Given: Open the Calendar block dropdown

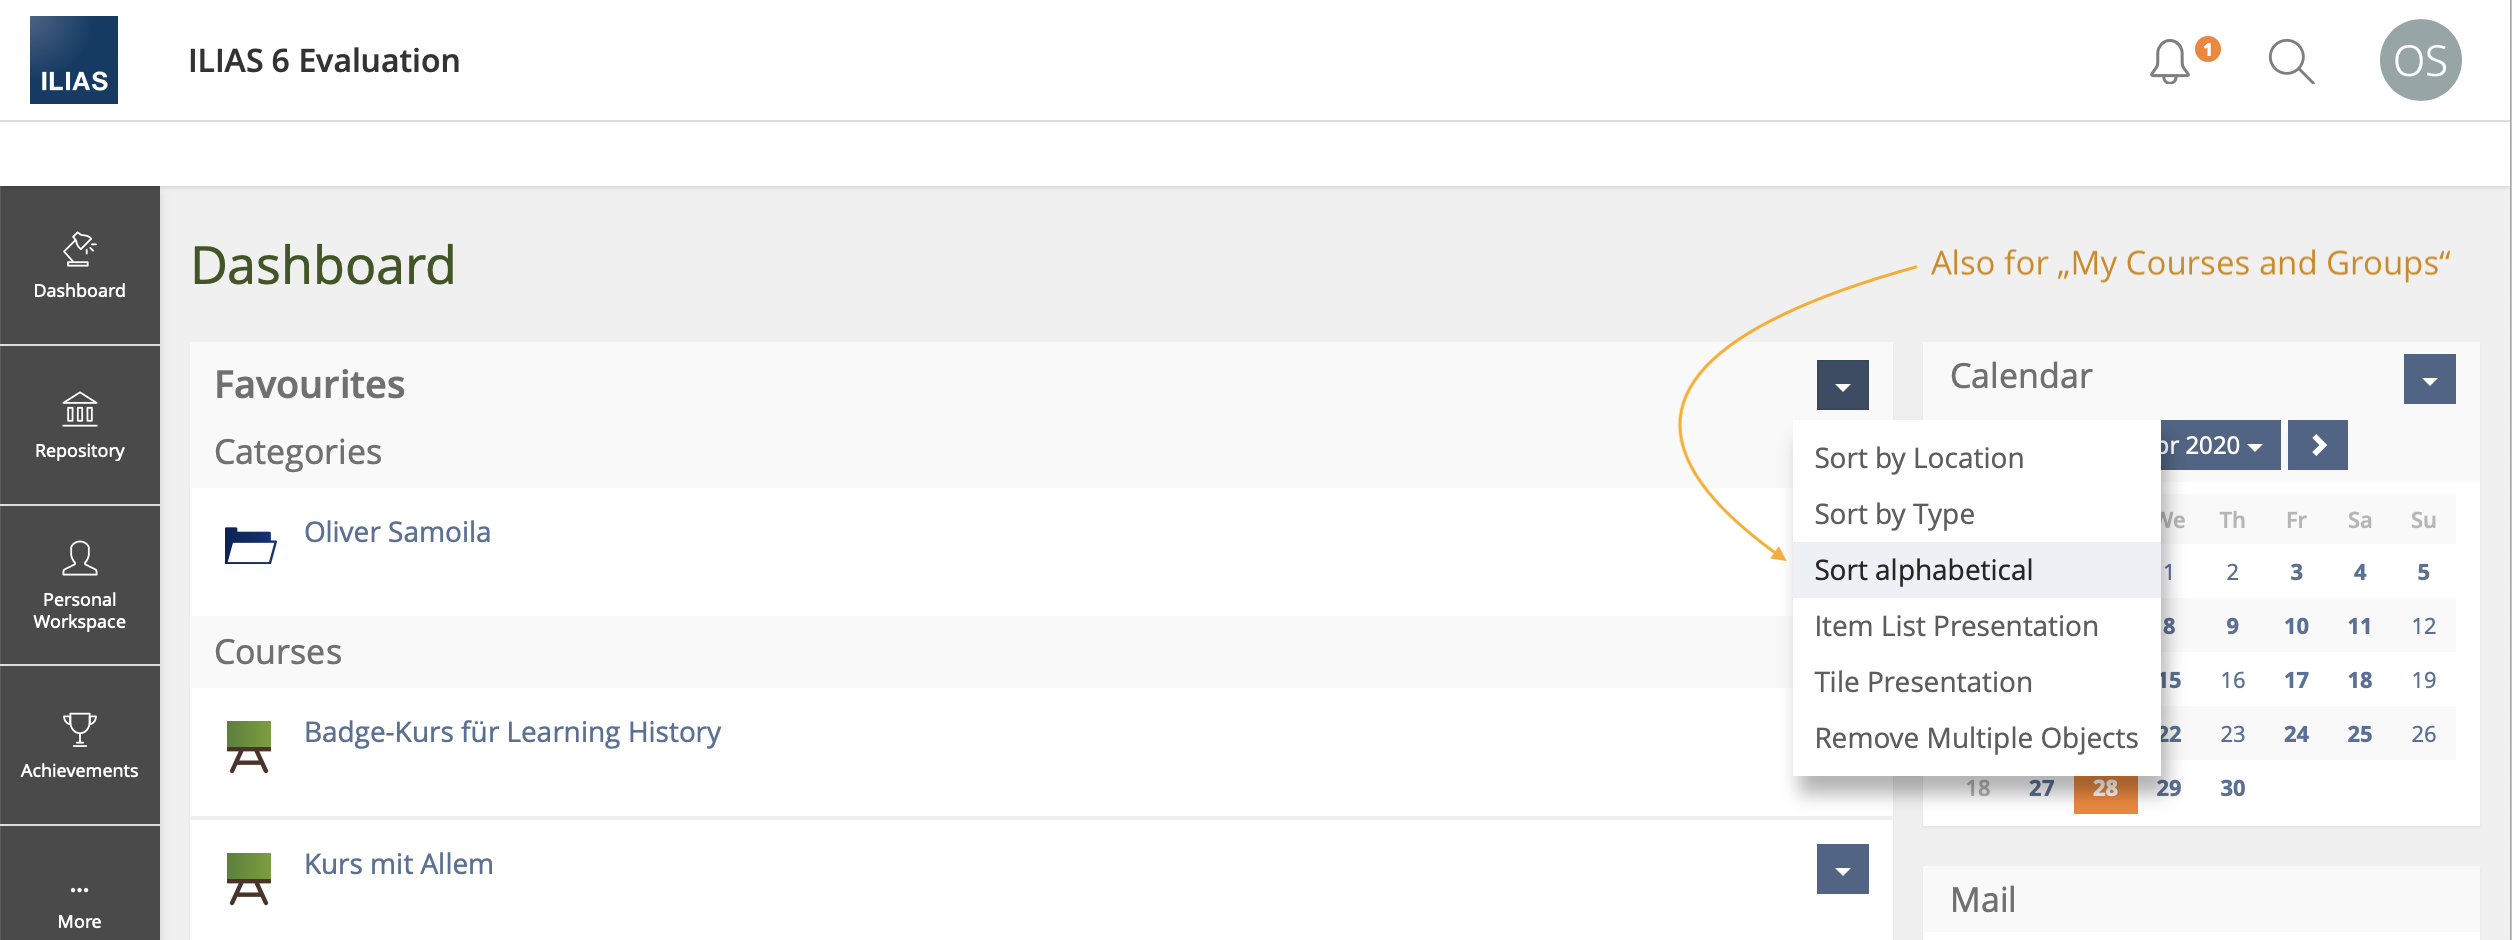Looking at the screenshot, I should [2429, 379].
